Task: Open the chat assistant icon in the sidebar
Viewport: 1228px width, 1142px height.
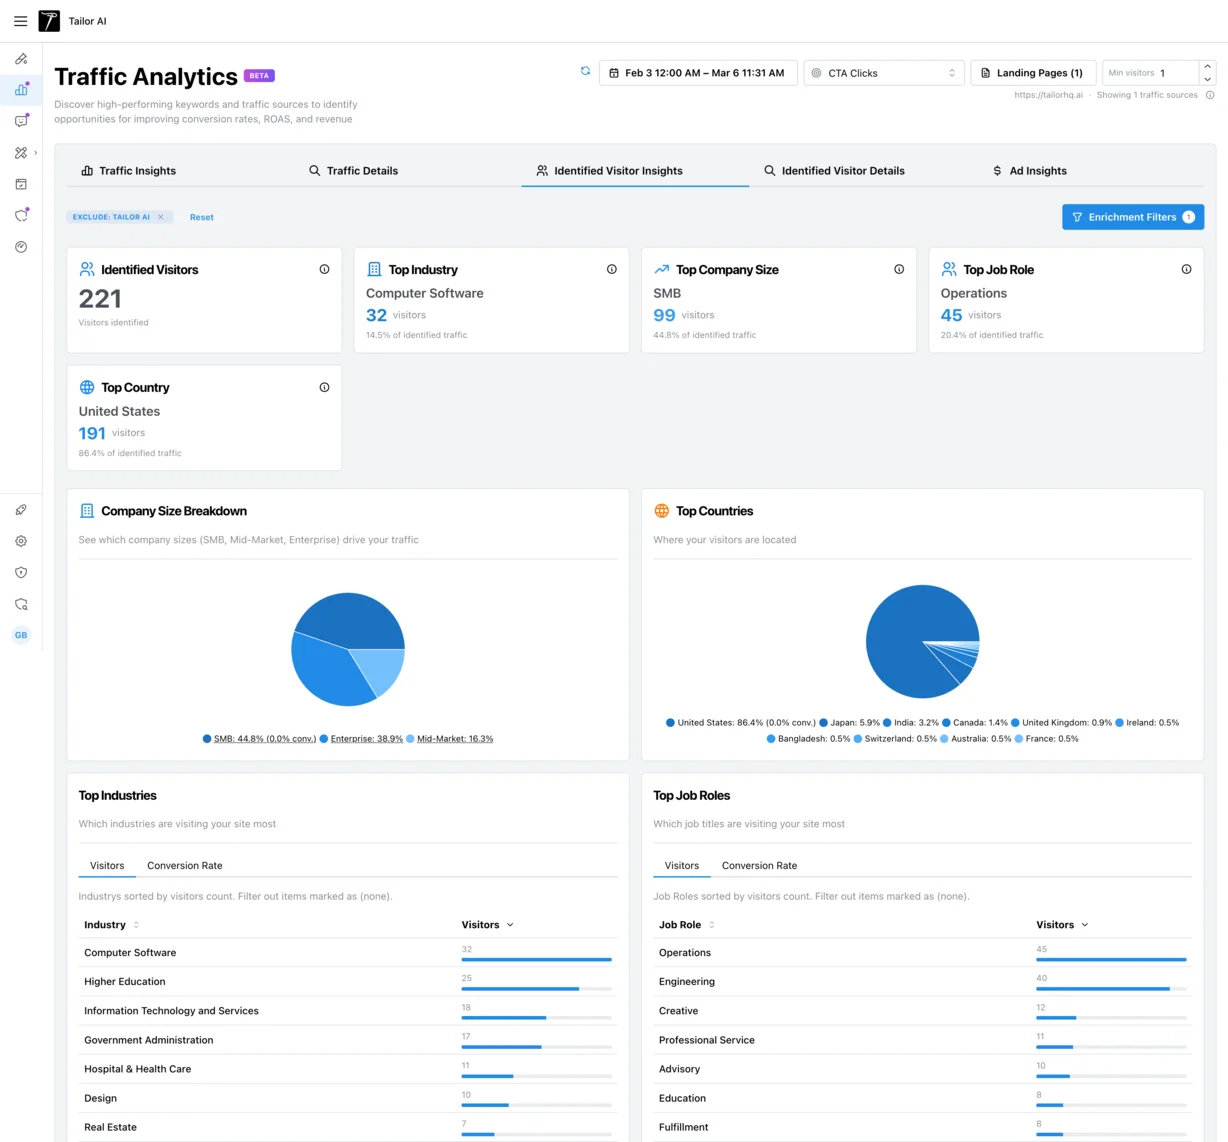Action: click(x=21, y=121)
